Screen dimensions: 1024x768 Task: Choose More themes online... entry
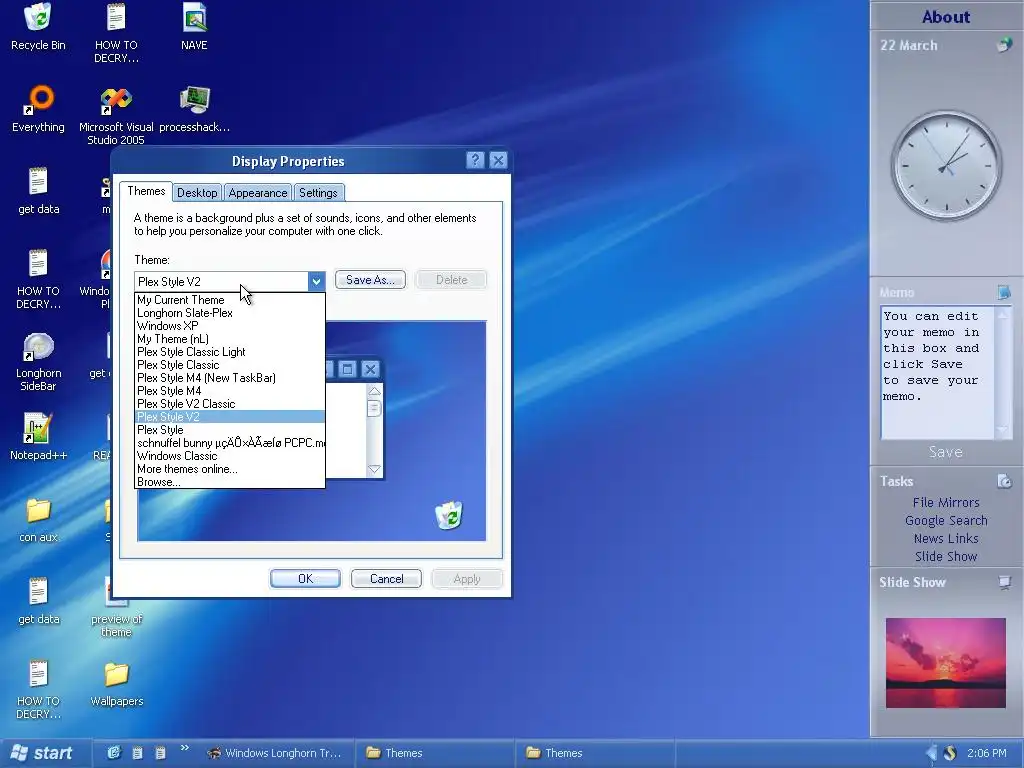(229, 469)
